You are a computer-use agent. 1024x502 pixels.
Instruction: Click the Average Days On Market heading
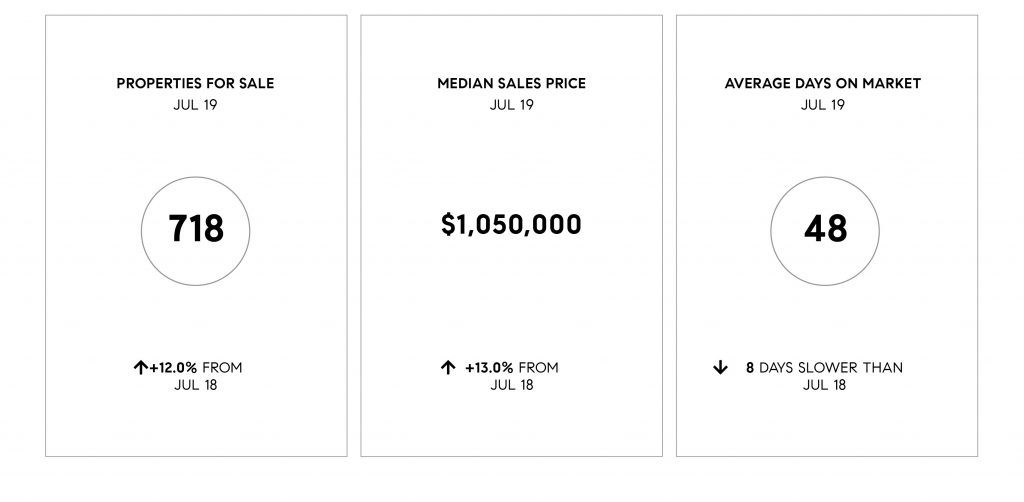823,84
